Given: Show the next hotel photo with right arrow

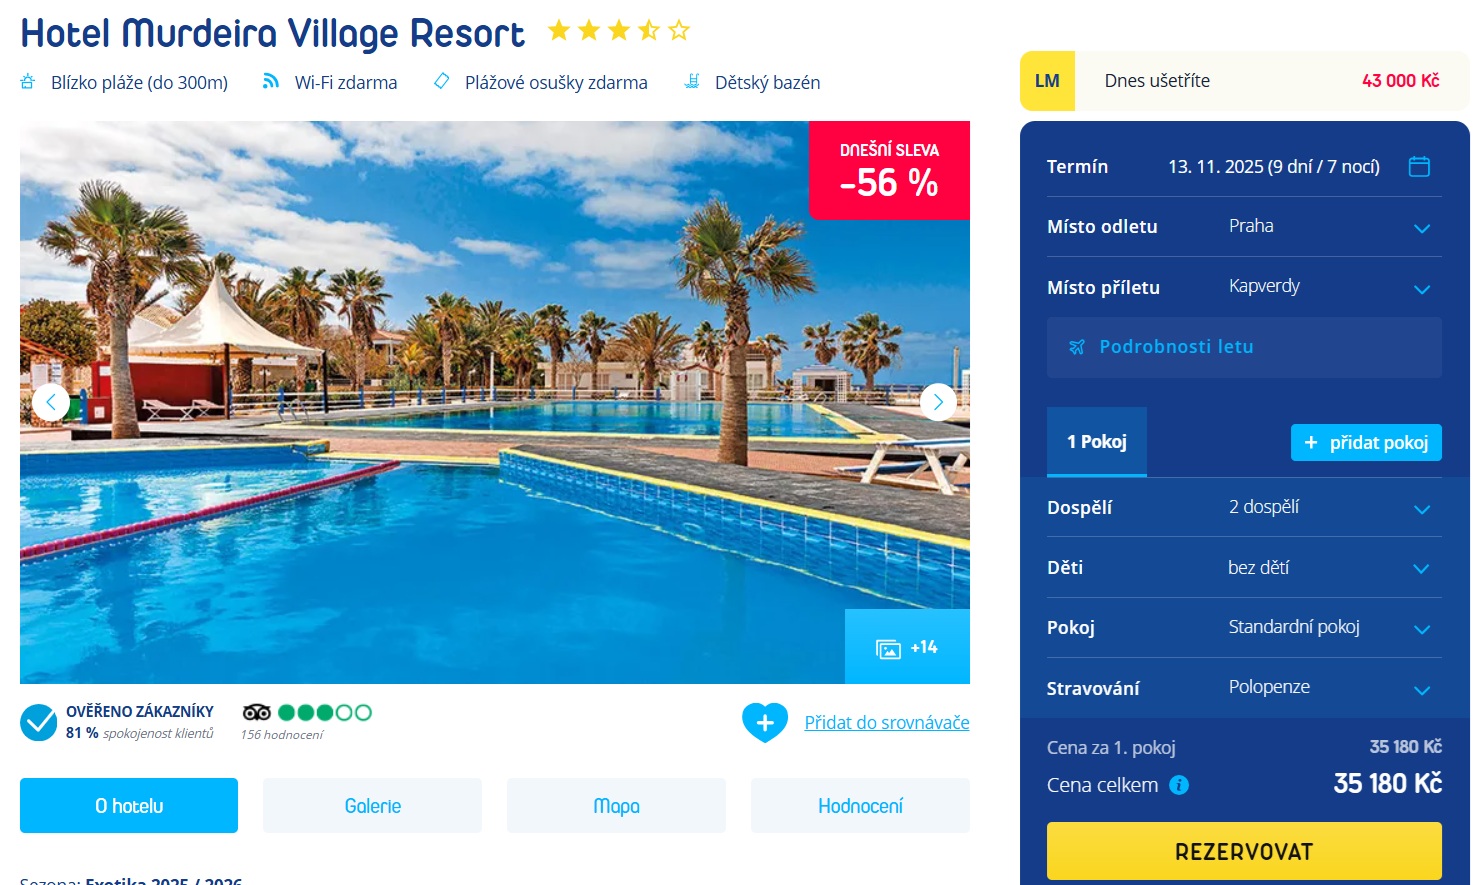Looking at the screenshot, I should coord(938,402).
